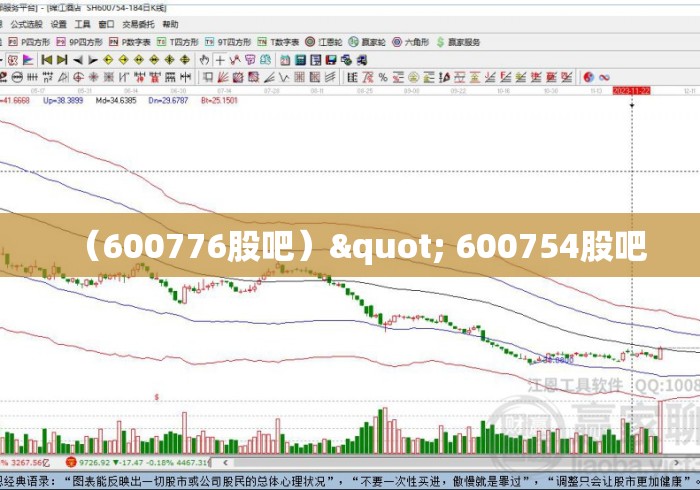The height and width of the screenshot is (490, 700).
Task: Click the Bt=25.1501 indicator value
Action: click(219, 100)
